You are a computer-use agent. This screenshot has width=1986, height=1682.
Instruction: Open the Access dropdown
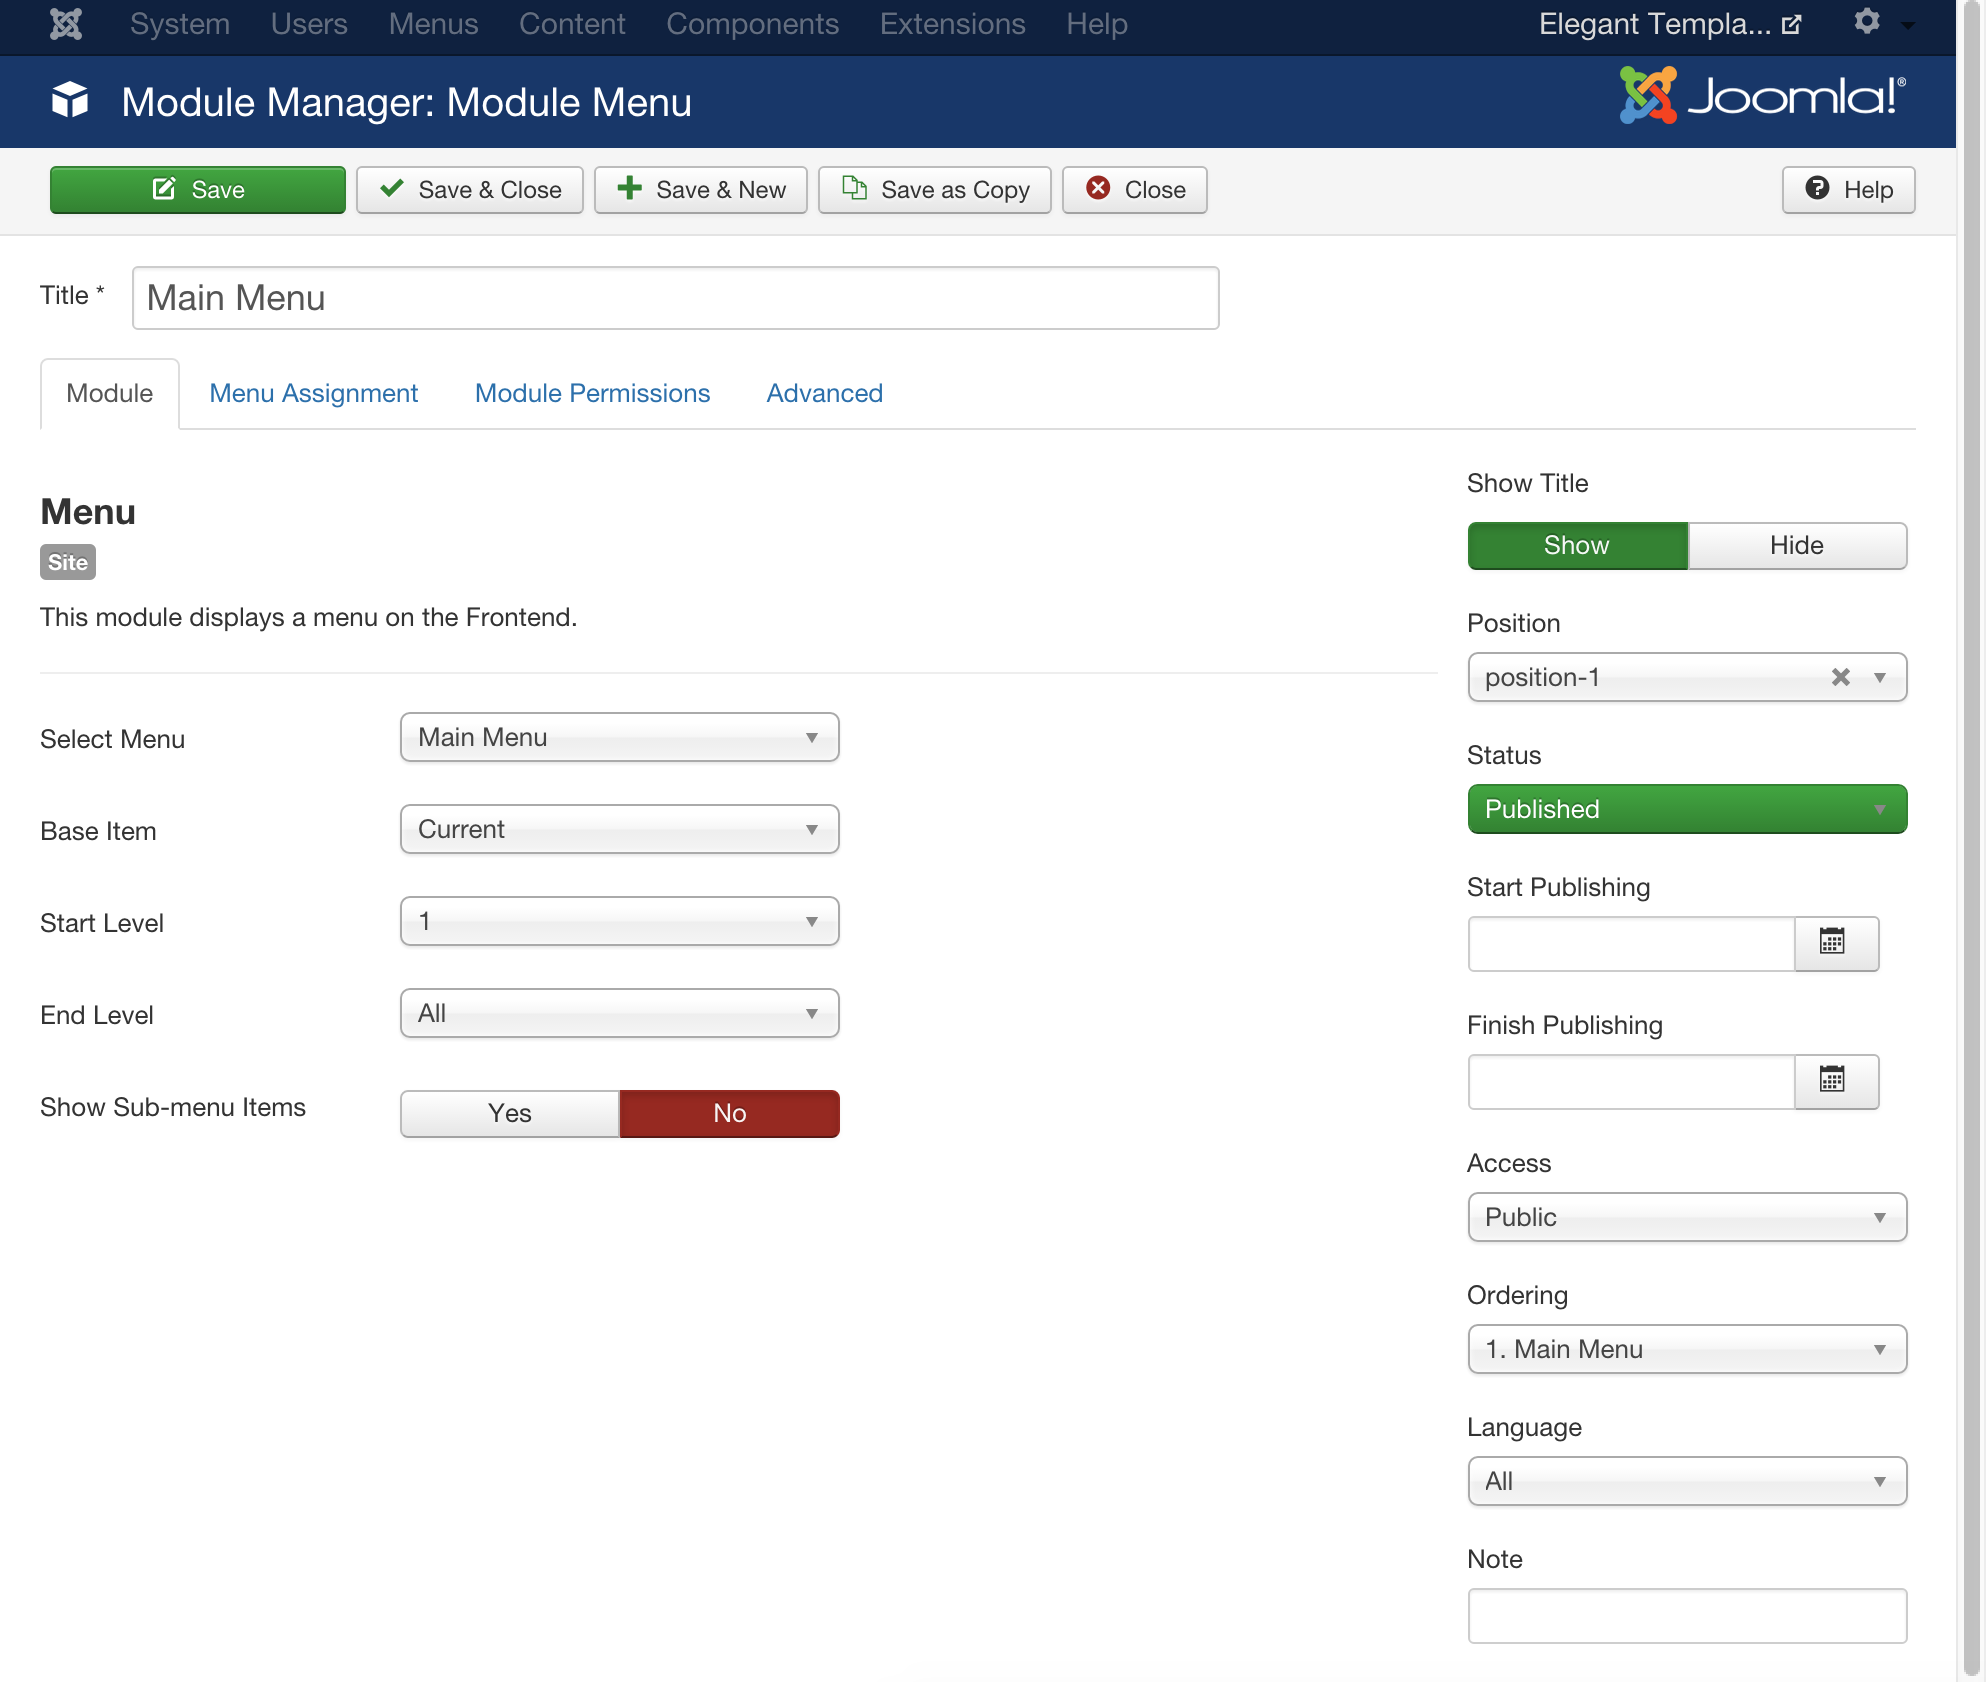[1687, 1217]
